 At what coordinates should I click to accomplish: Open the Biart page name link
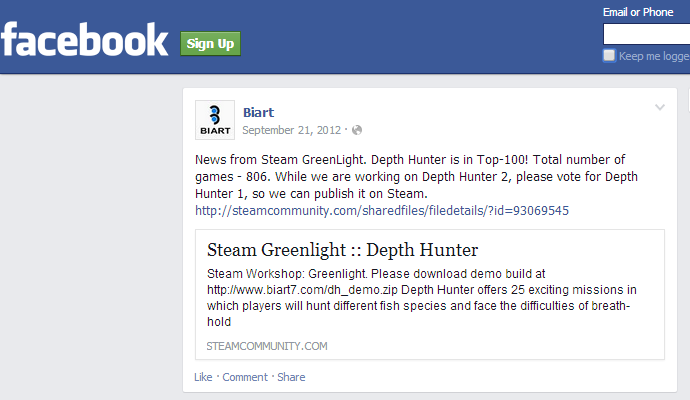pyautogui.click(x=258, y=113)
